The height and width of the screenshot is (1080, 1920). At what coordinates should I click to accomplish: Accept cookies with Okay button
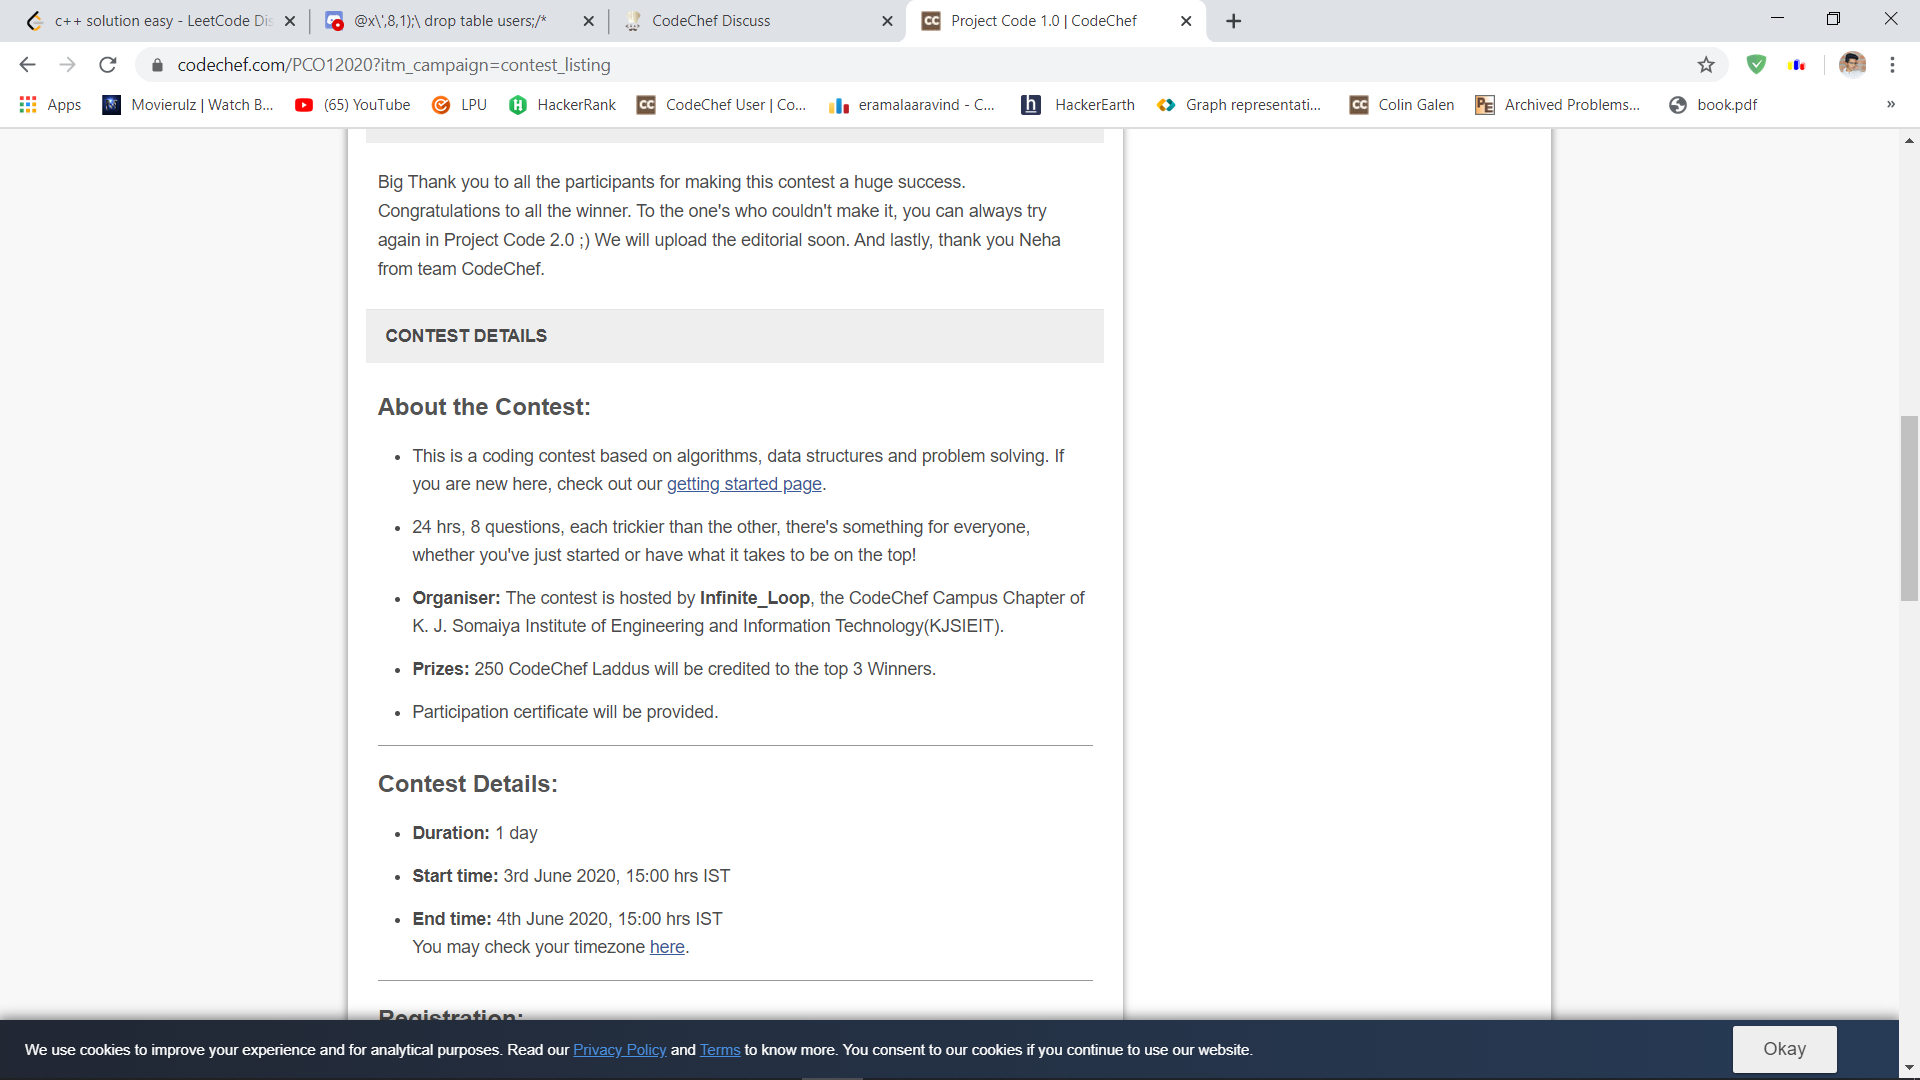click(x=1784, y=1049)
